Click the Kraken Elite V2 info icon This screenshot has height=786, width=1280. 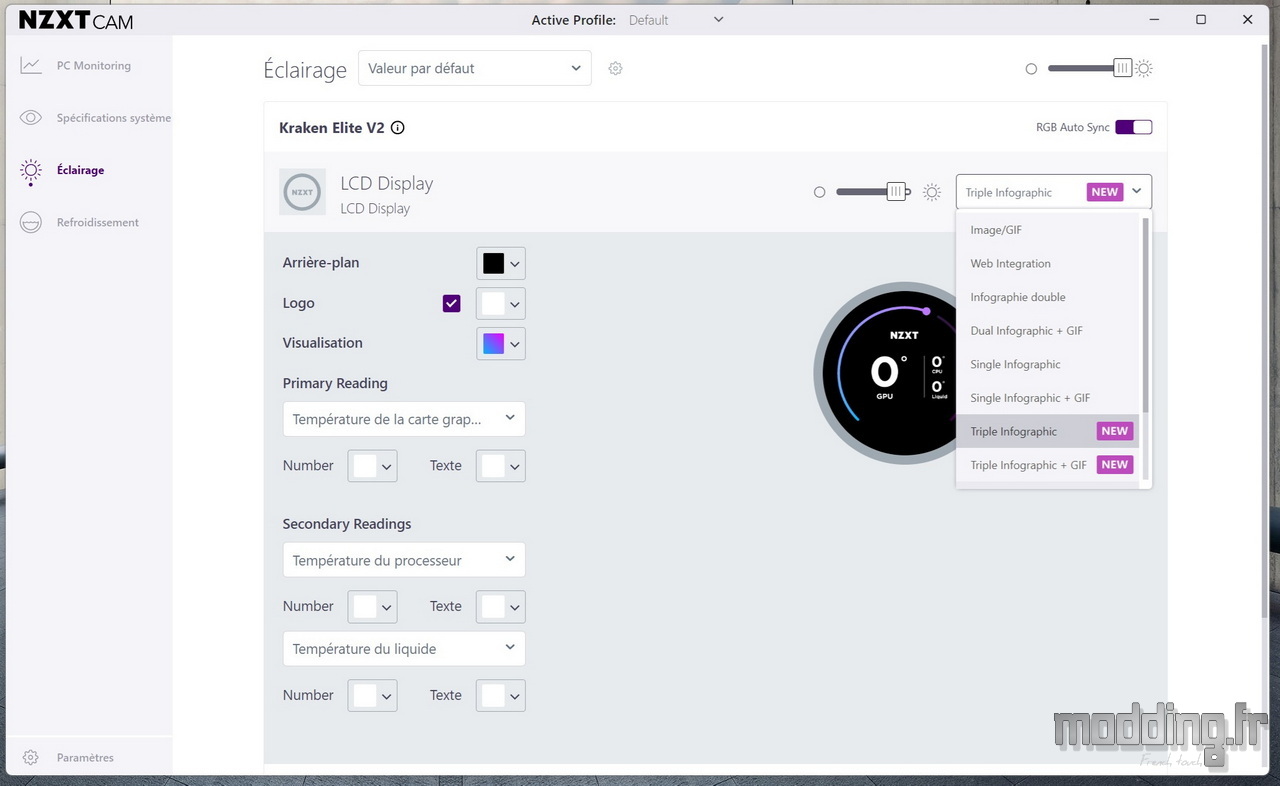398,128
